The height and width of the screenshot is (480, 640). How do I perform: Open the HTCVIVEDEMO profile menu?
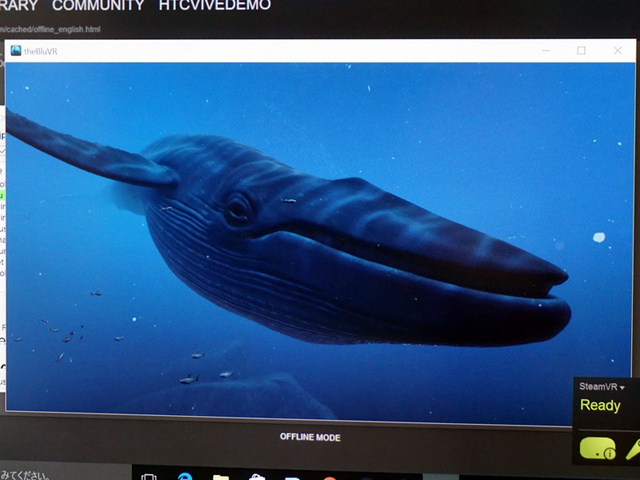coord(215,5)
